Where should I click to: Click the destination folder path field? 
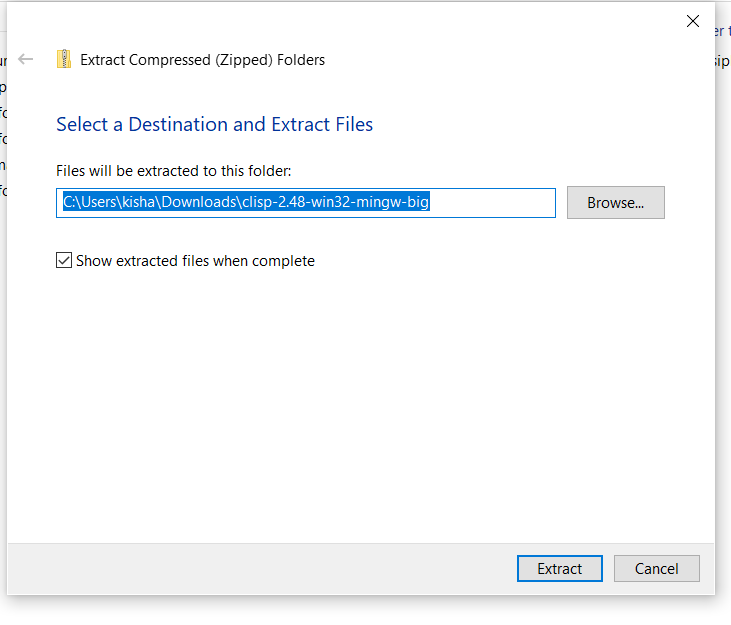click(305, 203)
